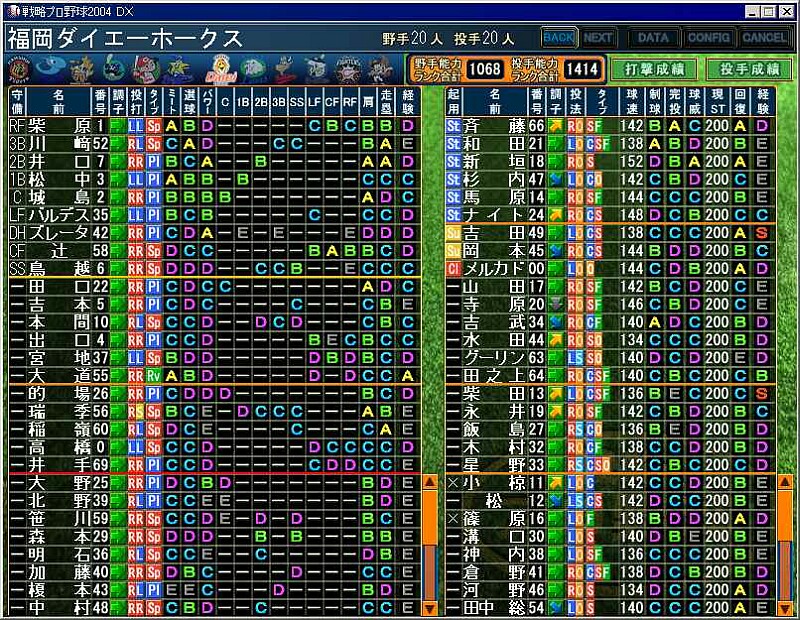This screenshot has height=620, width=800.
Task: Select fielder row ズレータ
Action: tap(214, 233)
